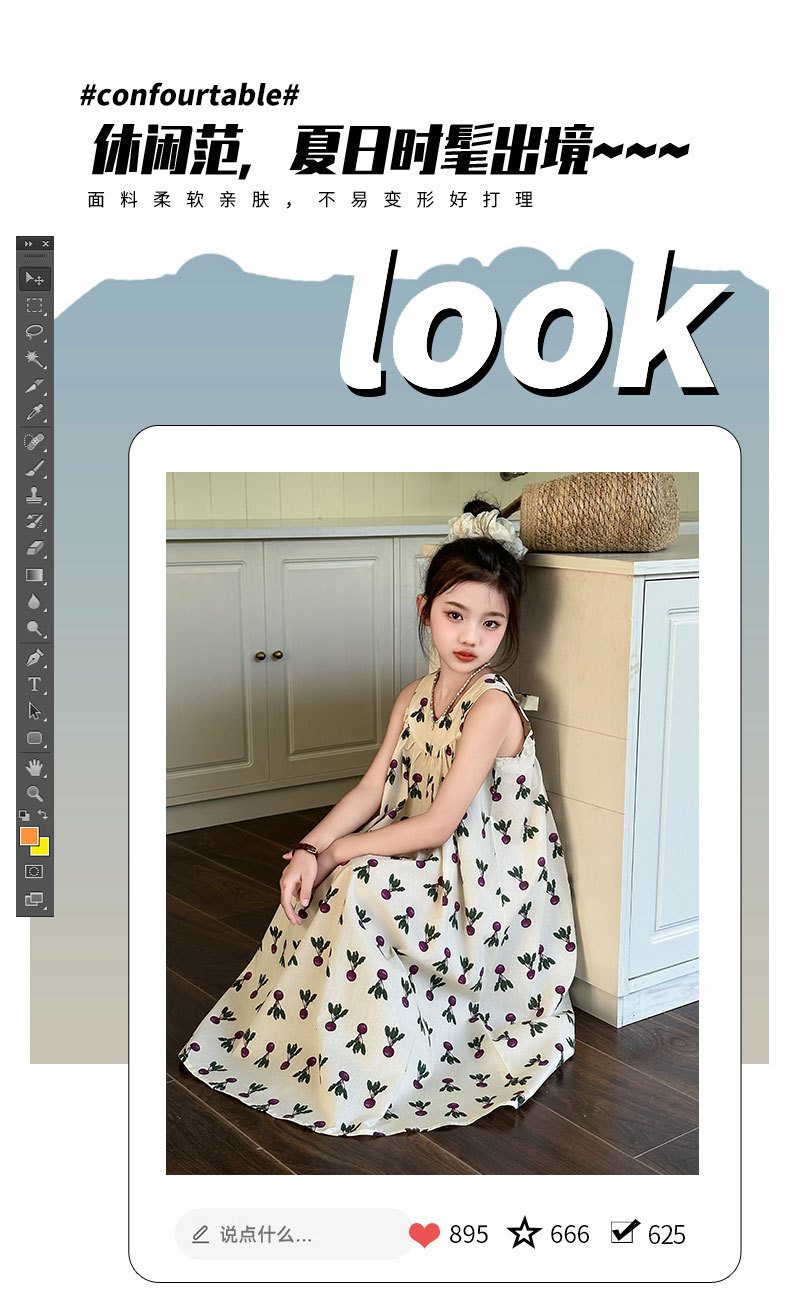The width and height of the screenshot is (790, 1315).
Task: Select the History Brush tool
Action: [35, 521]
